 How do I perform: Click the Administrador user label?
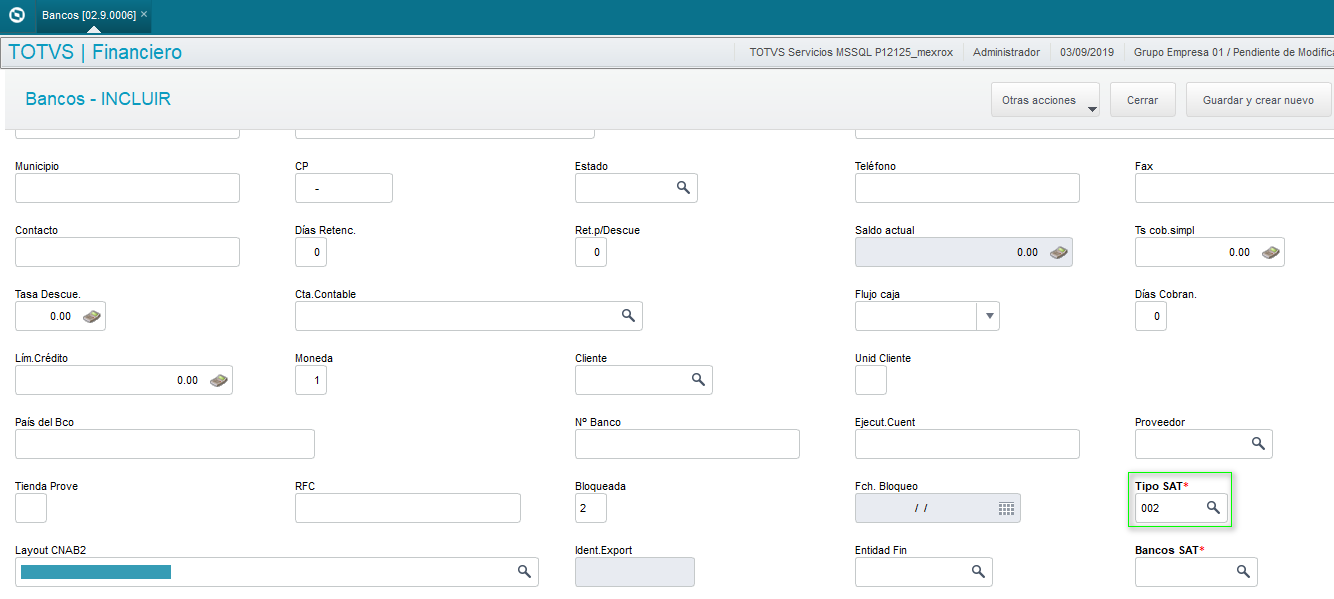[x=1006, y=52]
